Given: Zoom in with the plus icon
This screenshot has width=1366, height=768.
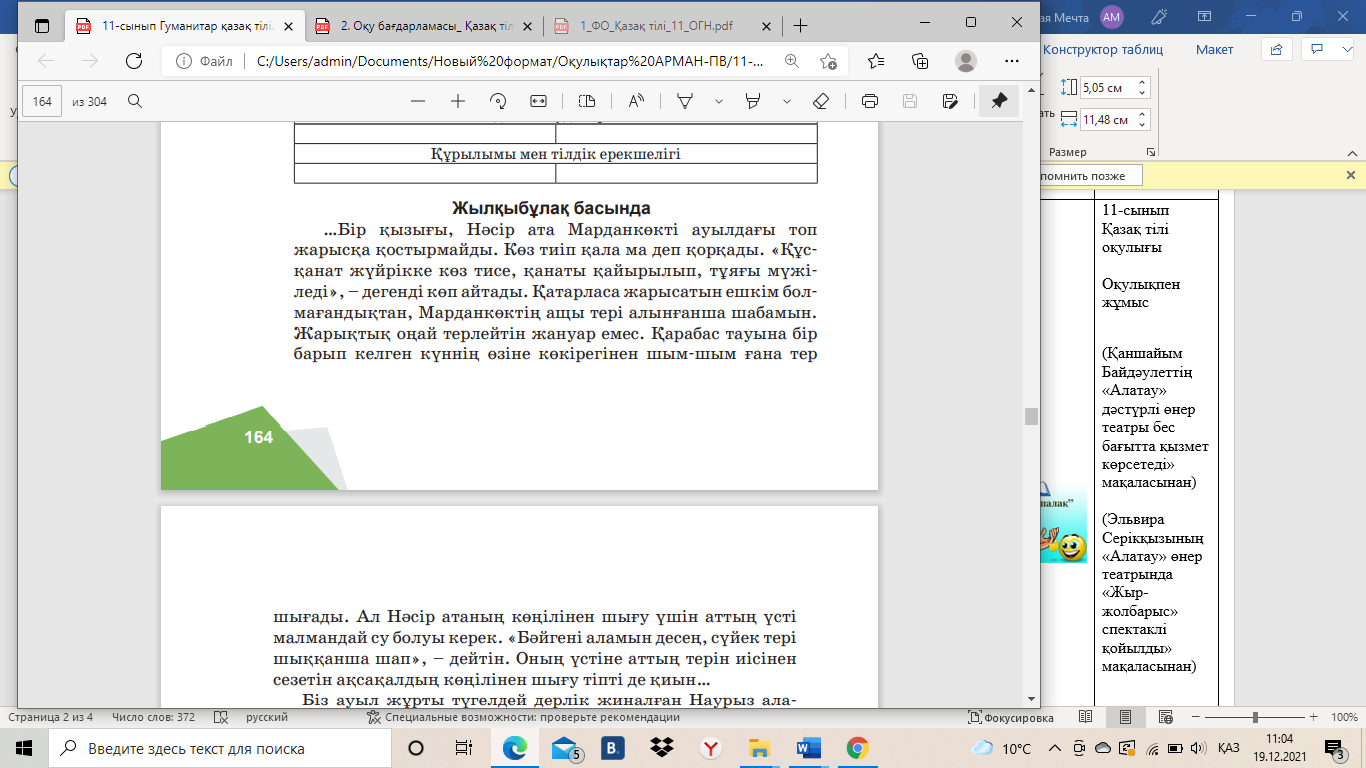Looking at the screenshot, I should pos(458,101).
